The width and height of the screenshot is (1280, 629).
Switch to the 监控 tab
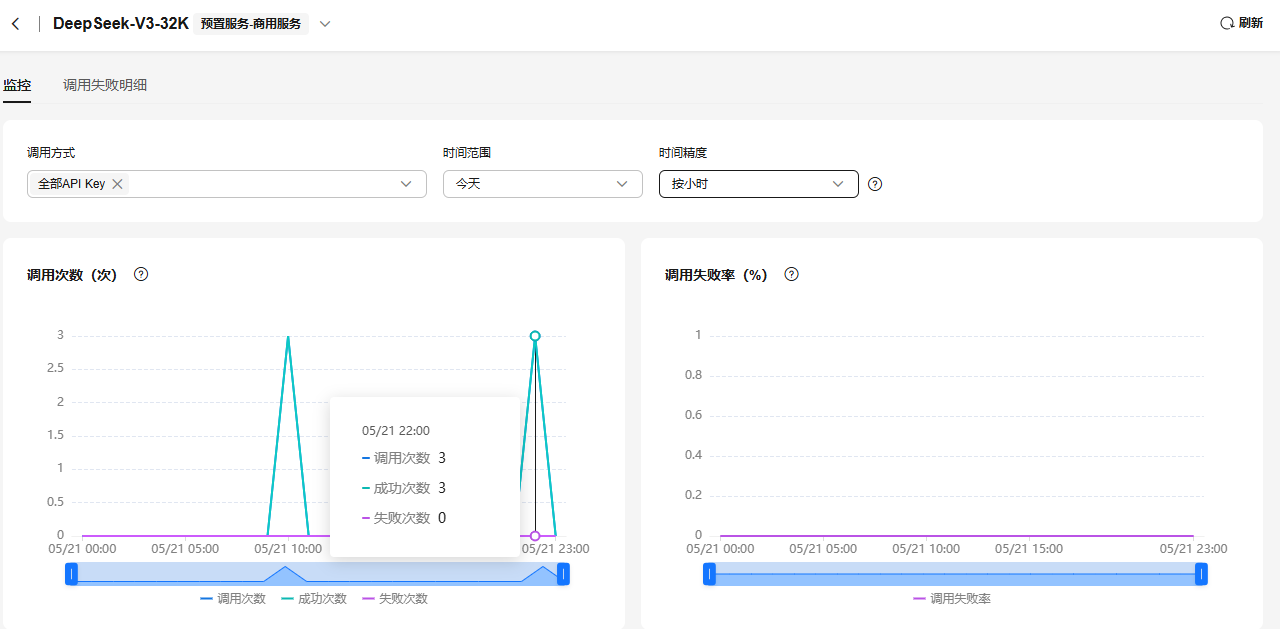click(17, 85)
